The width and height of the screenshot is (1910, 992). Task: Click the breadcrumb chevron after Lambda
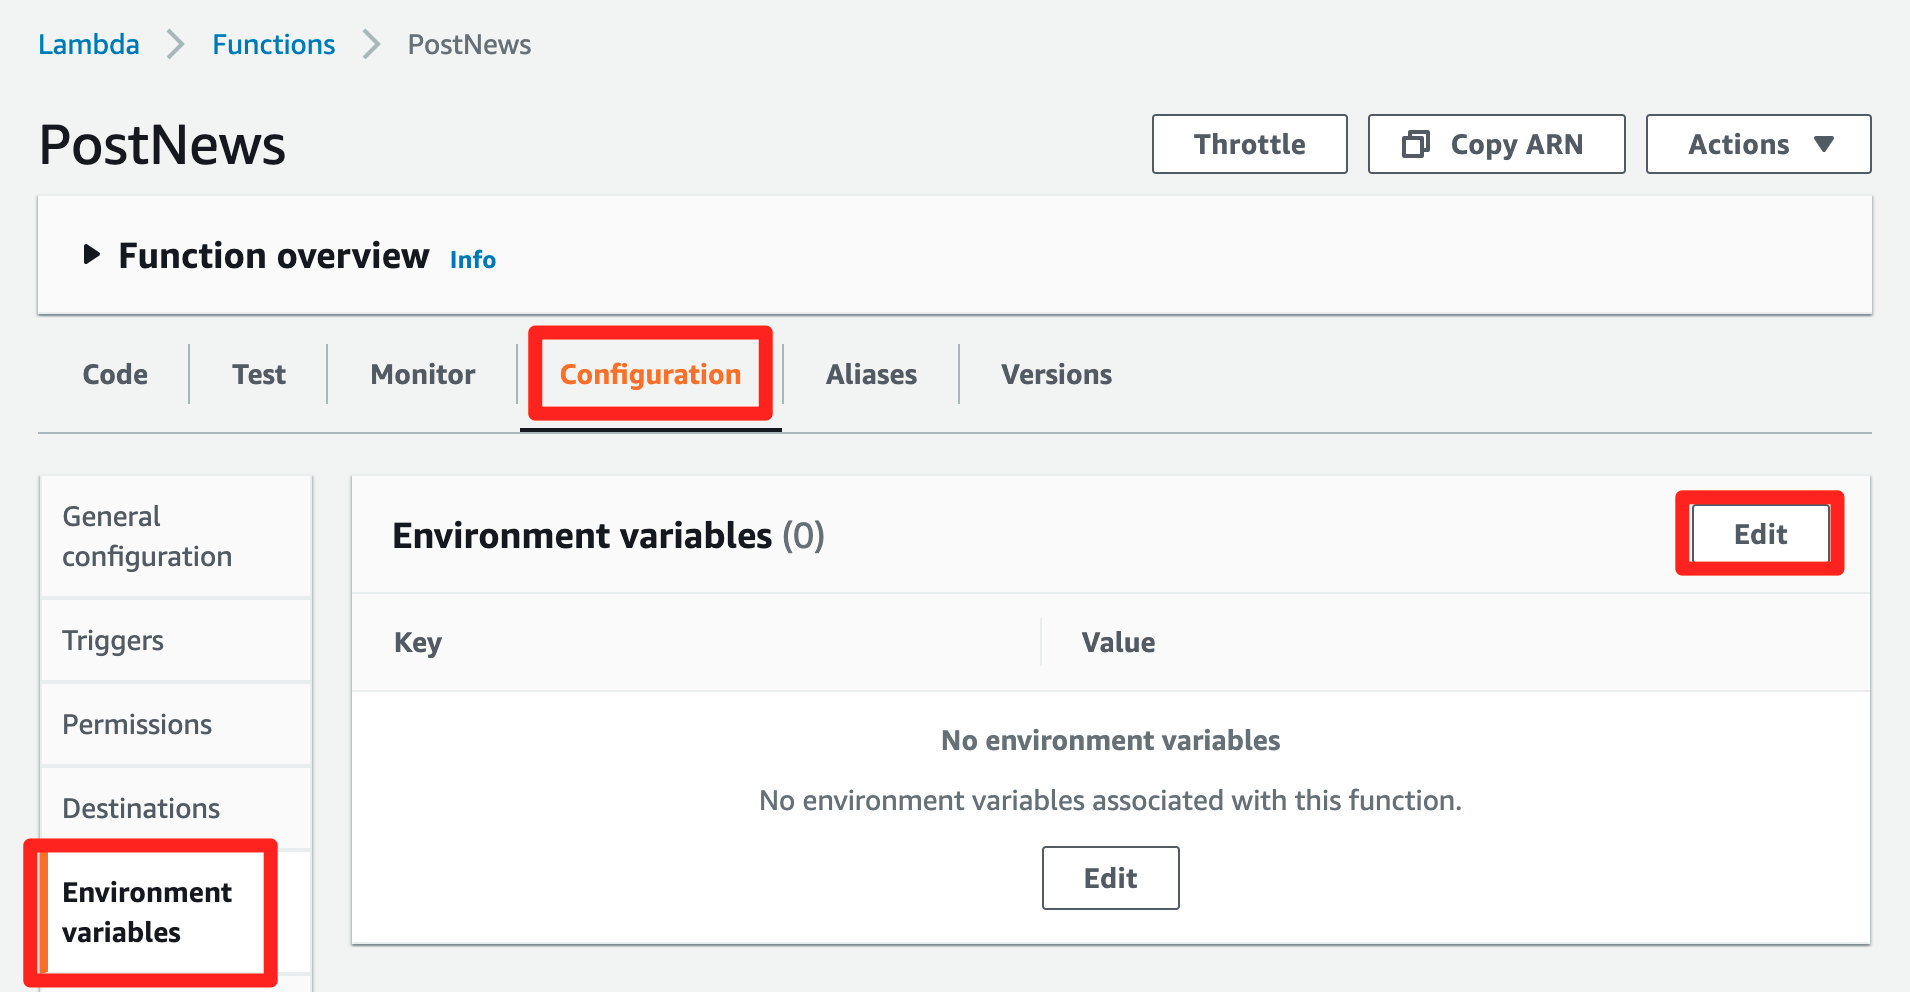point(175,45)
